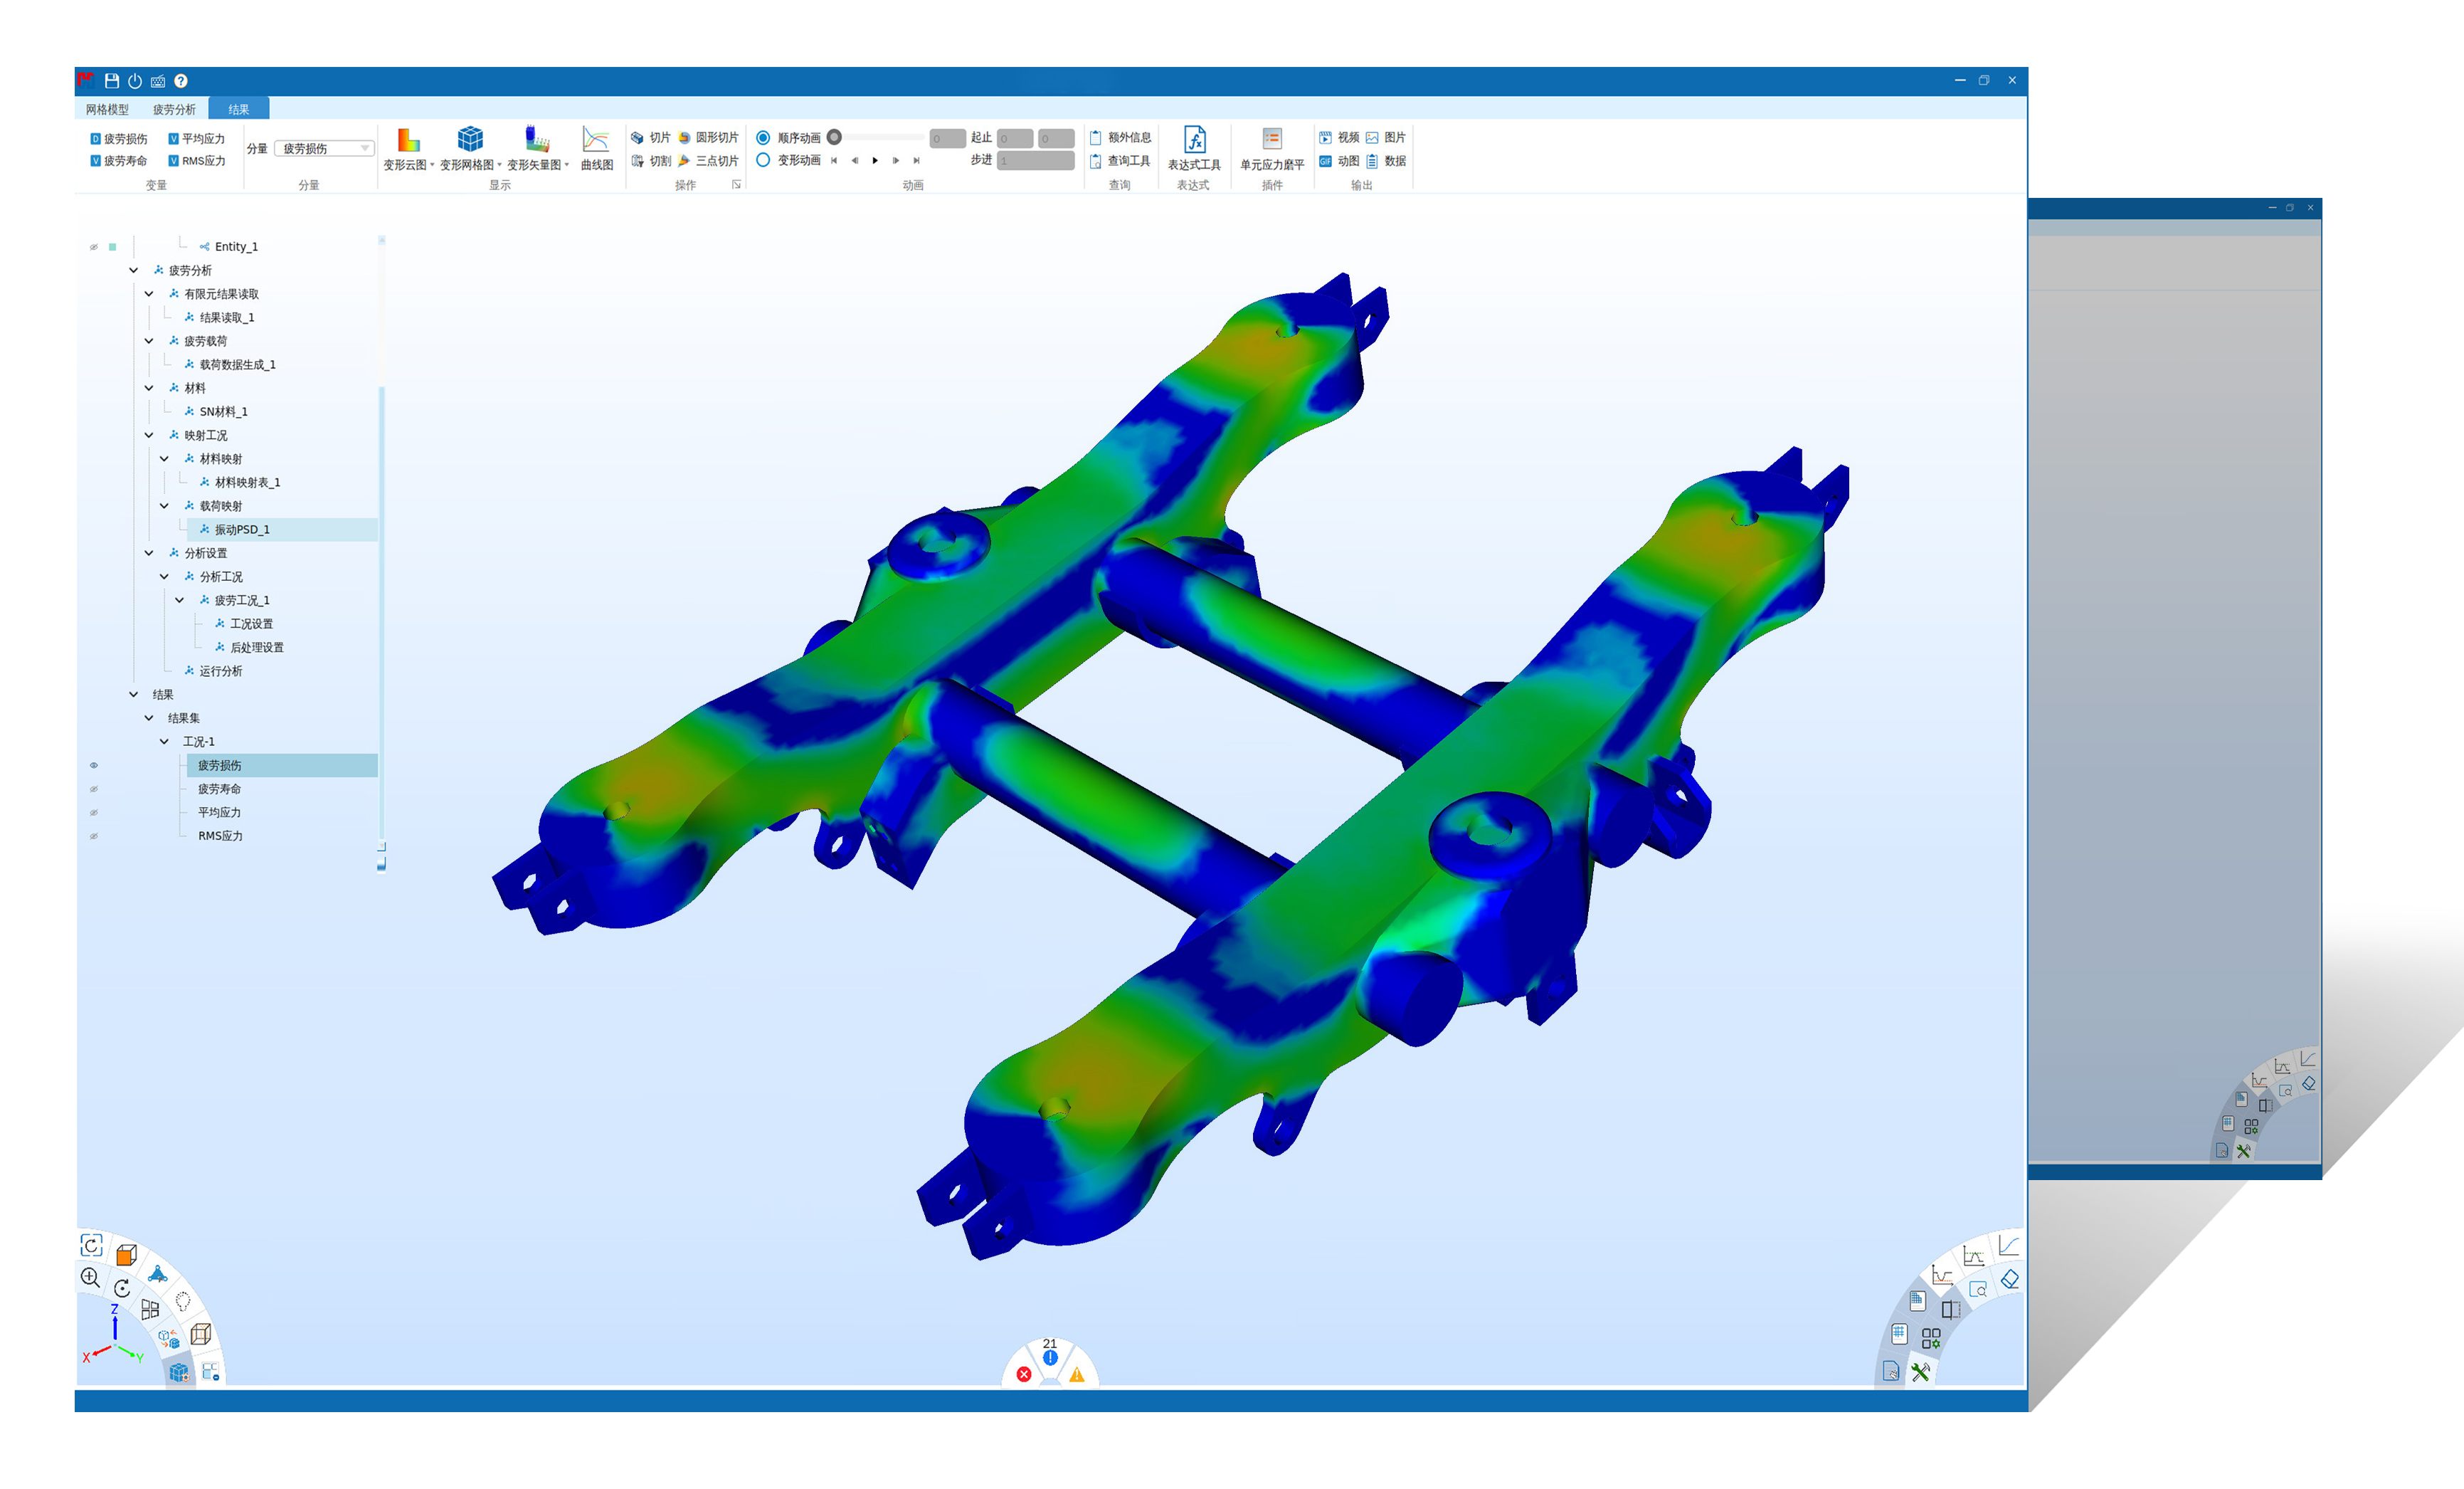The height and width of the screenshot is (1489, 2464).
Task: Collapse the 结果集 tree node
Action: tap(149, 718)
